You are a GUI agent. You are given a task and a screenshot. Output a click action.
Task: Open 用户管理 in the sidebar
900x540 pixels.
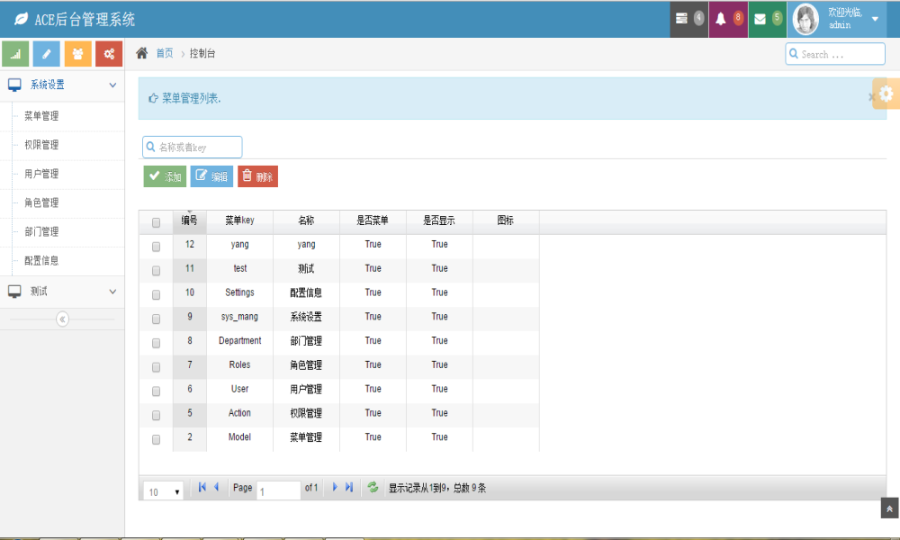tap(42, 174)
